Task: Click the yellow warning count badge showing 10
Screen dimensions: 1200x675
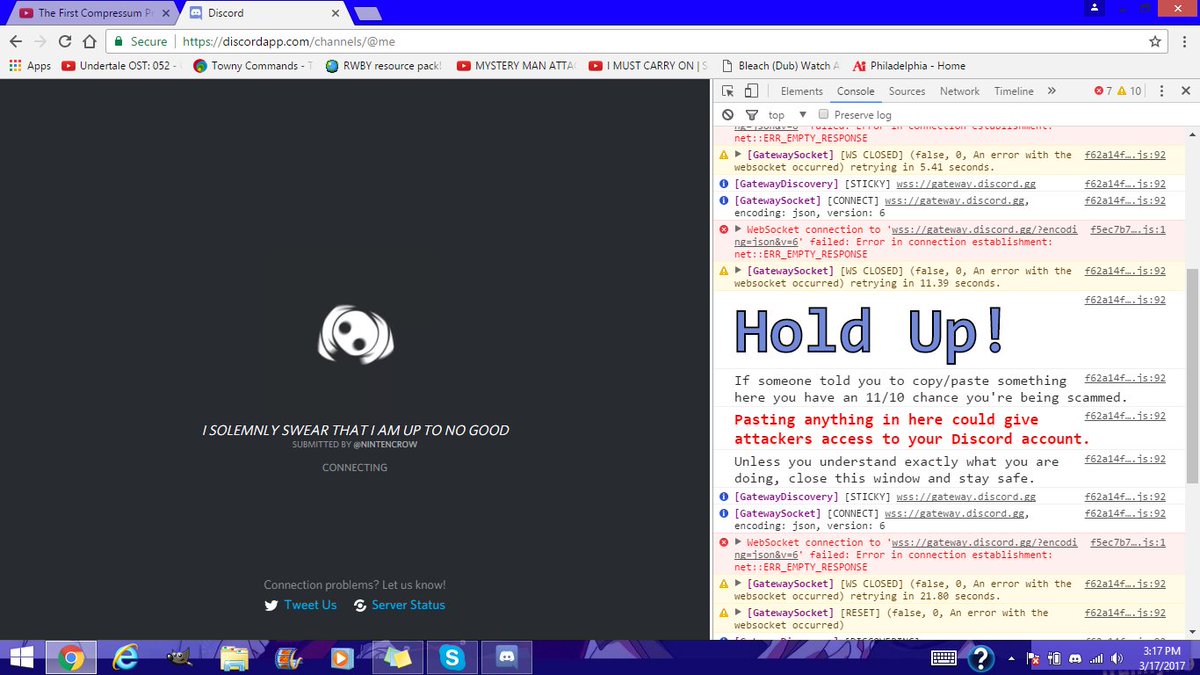Action: click(1130, 91)
